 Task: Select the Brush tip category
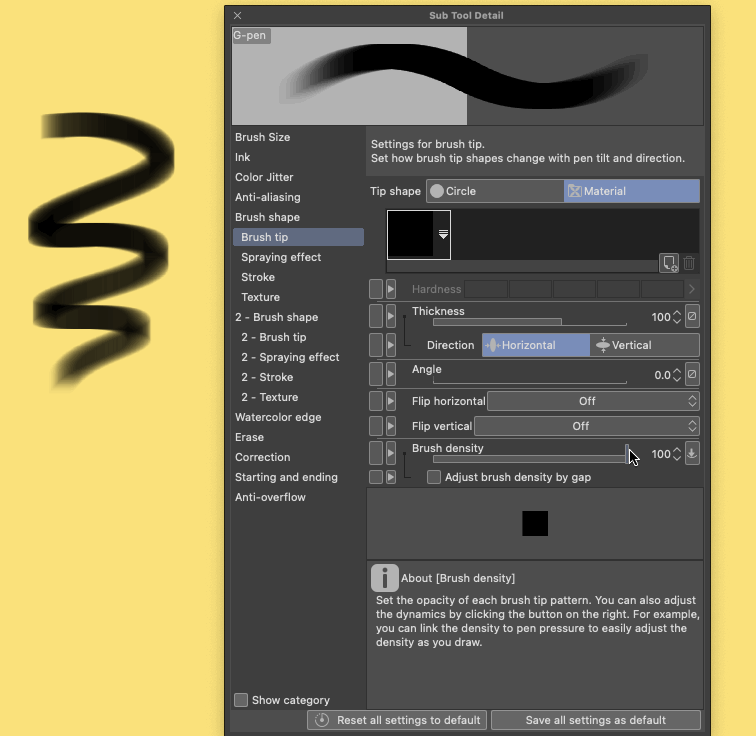(298, 237)
